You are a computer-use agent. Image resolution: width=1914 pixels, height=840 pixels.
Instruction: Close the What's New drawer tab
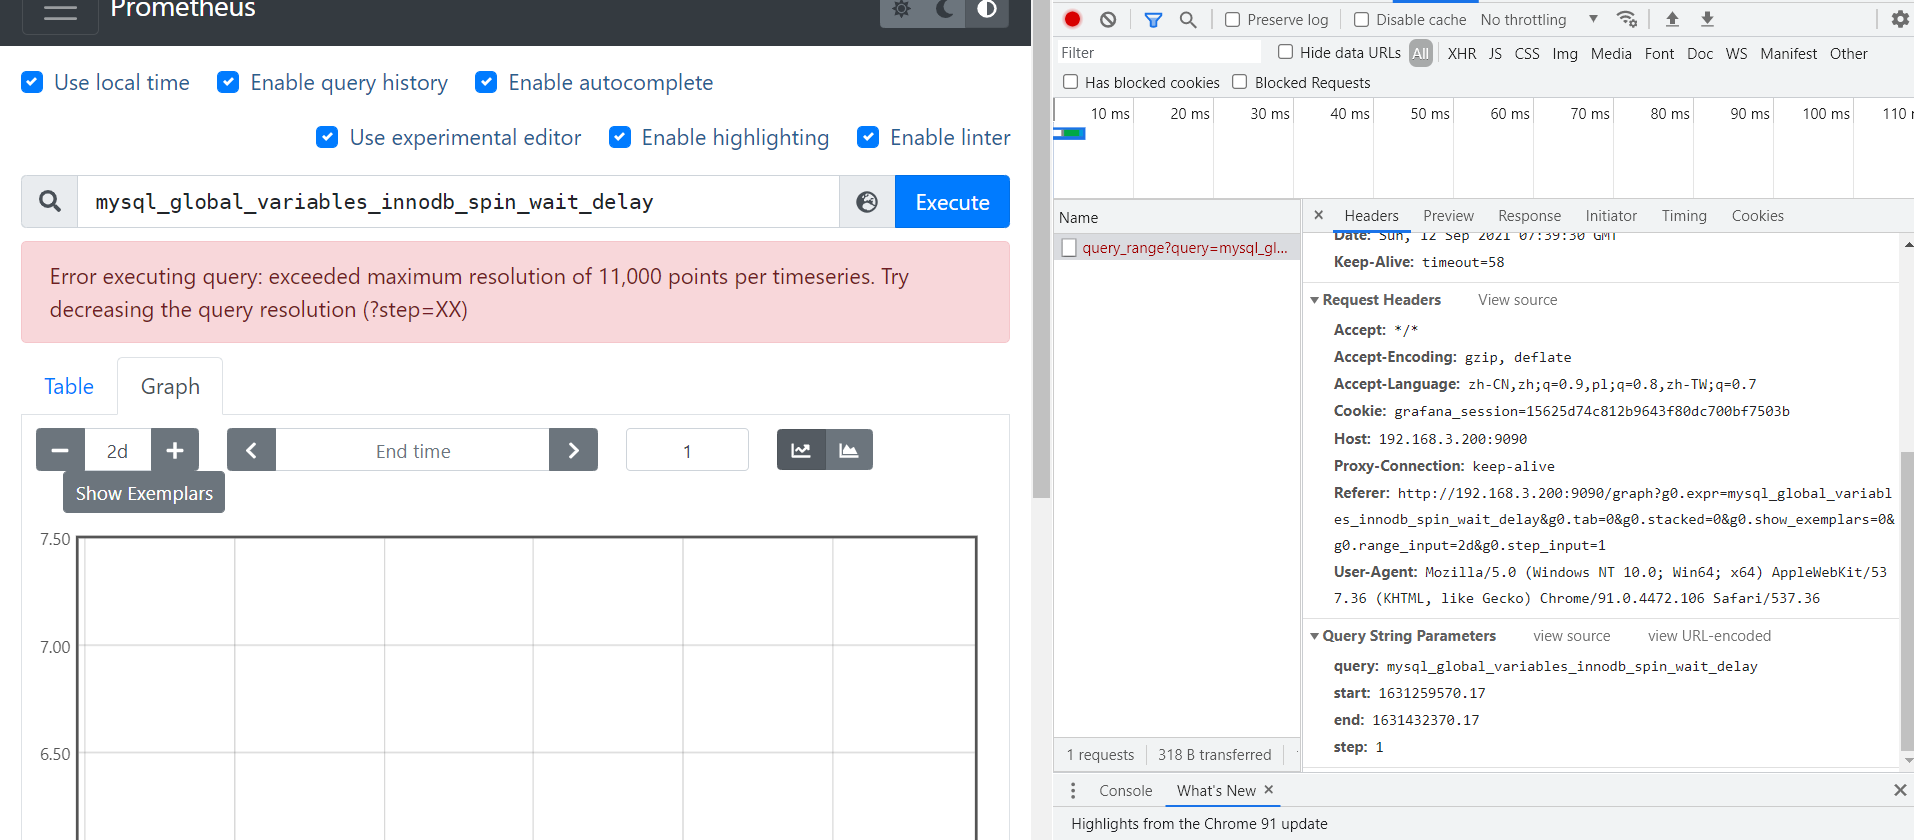pos(1269,789)
